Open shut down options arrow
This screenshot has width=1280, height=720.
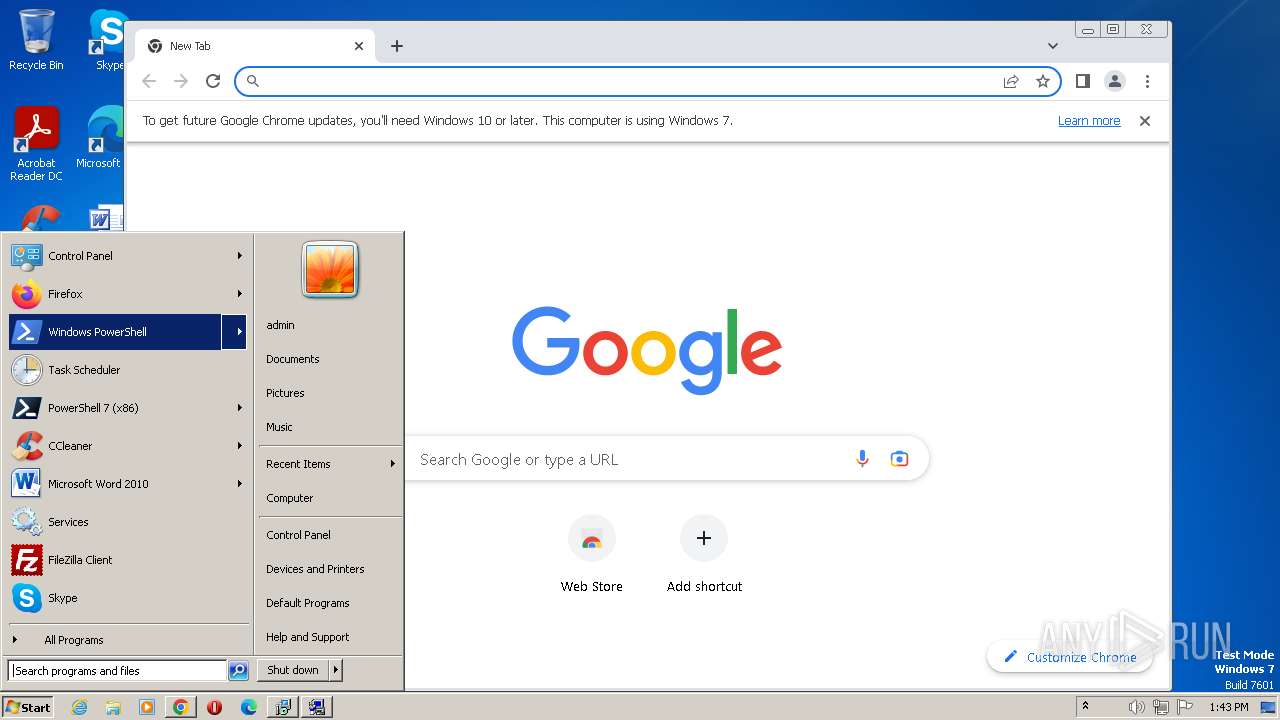pyautogui.click(x=335, y=670)
